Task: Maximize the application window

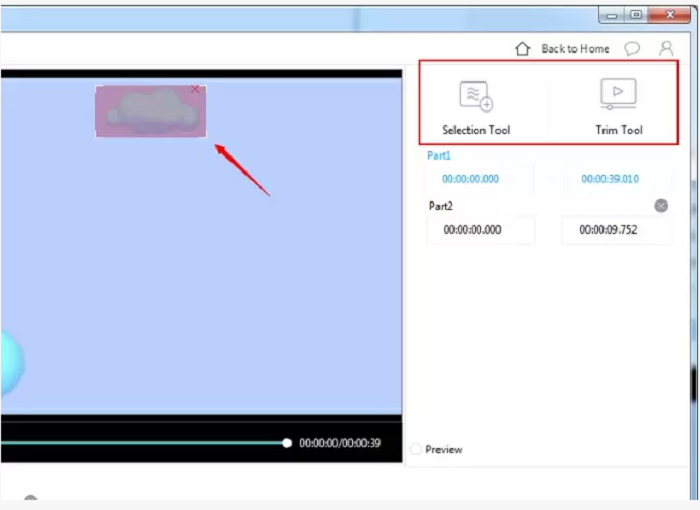Action: (x=636, y=15)
